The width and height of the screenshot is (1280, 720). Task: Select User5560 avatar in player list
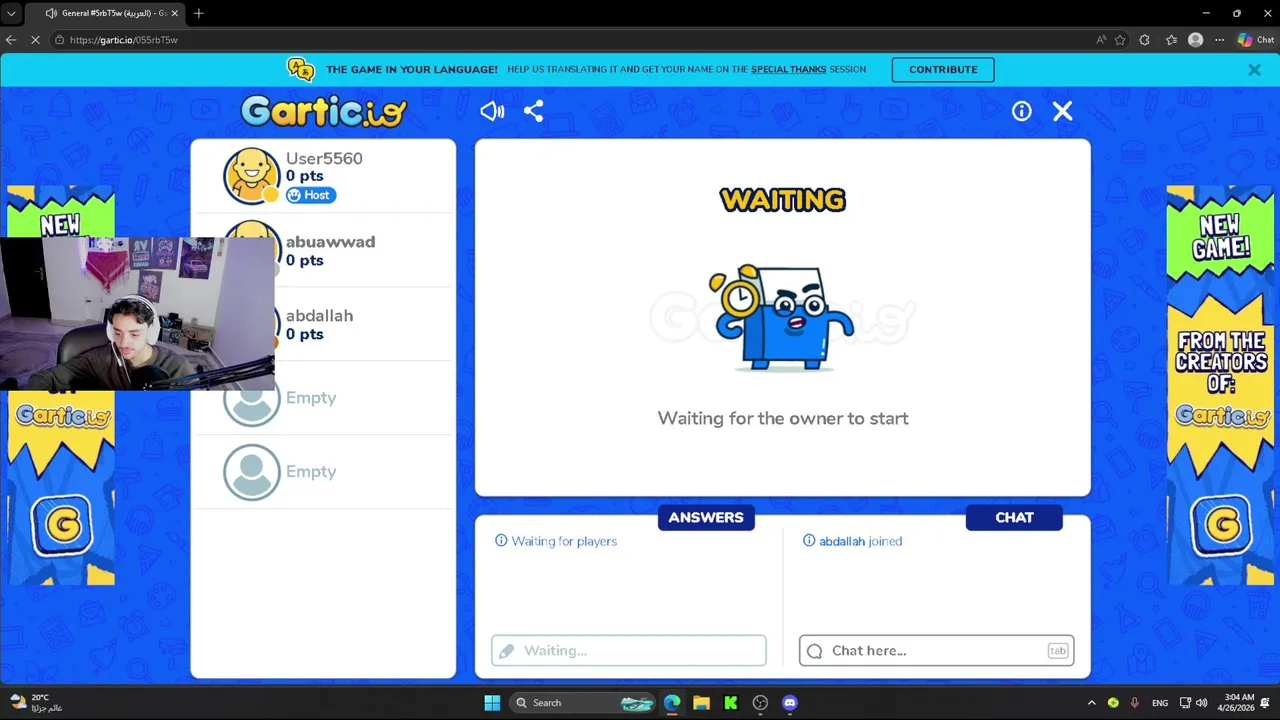tap(251, 176)
